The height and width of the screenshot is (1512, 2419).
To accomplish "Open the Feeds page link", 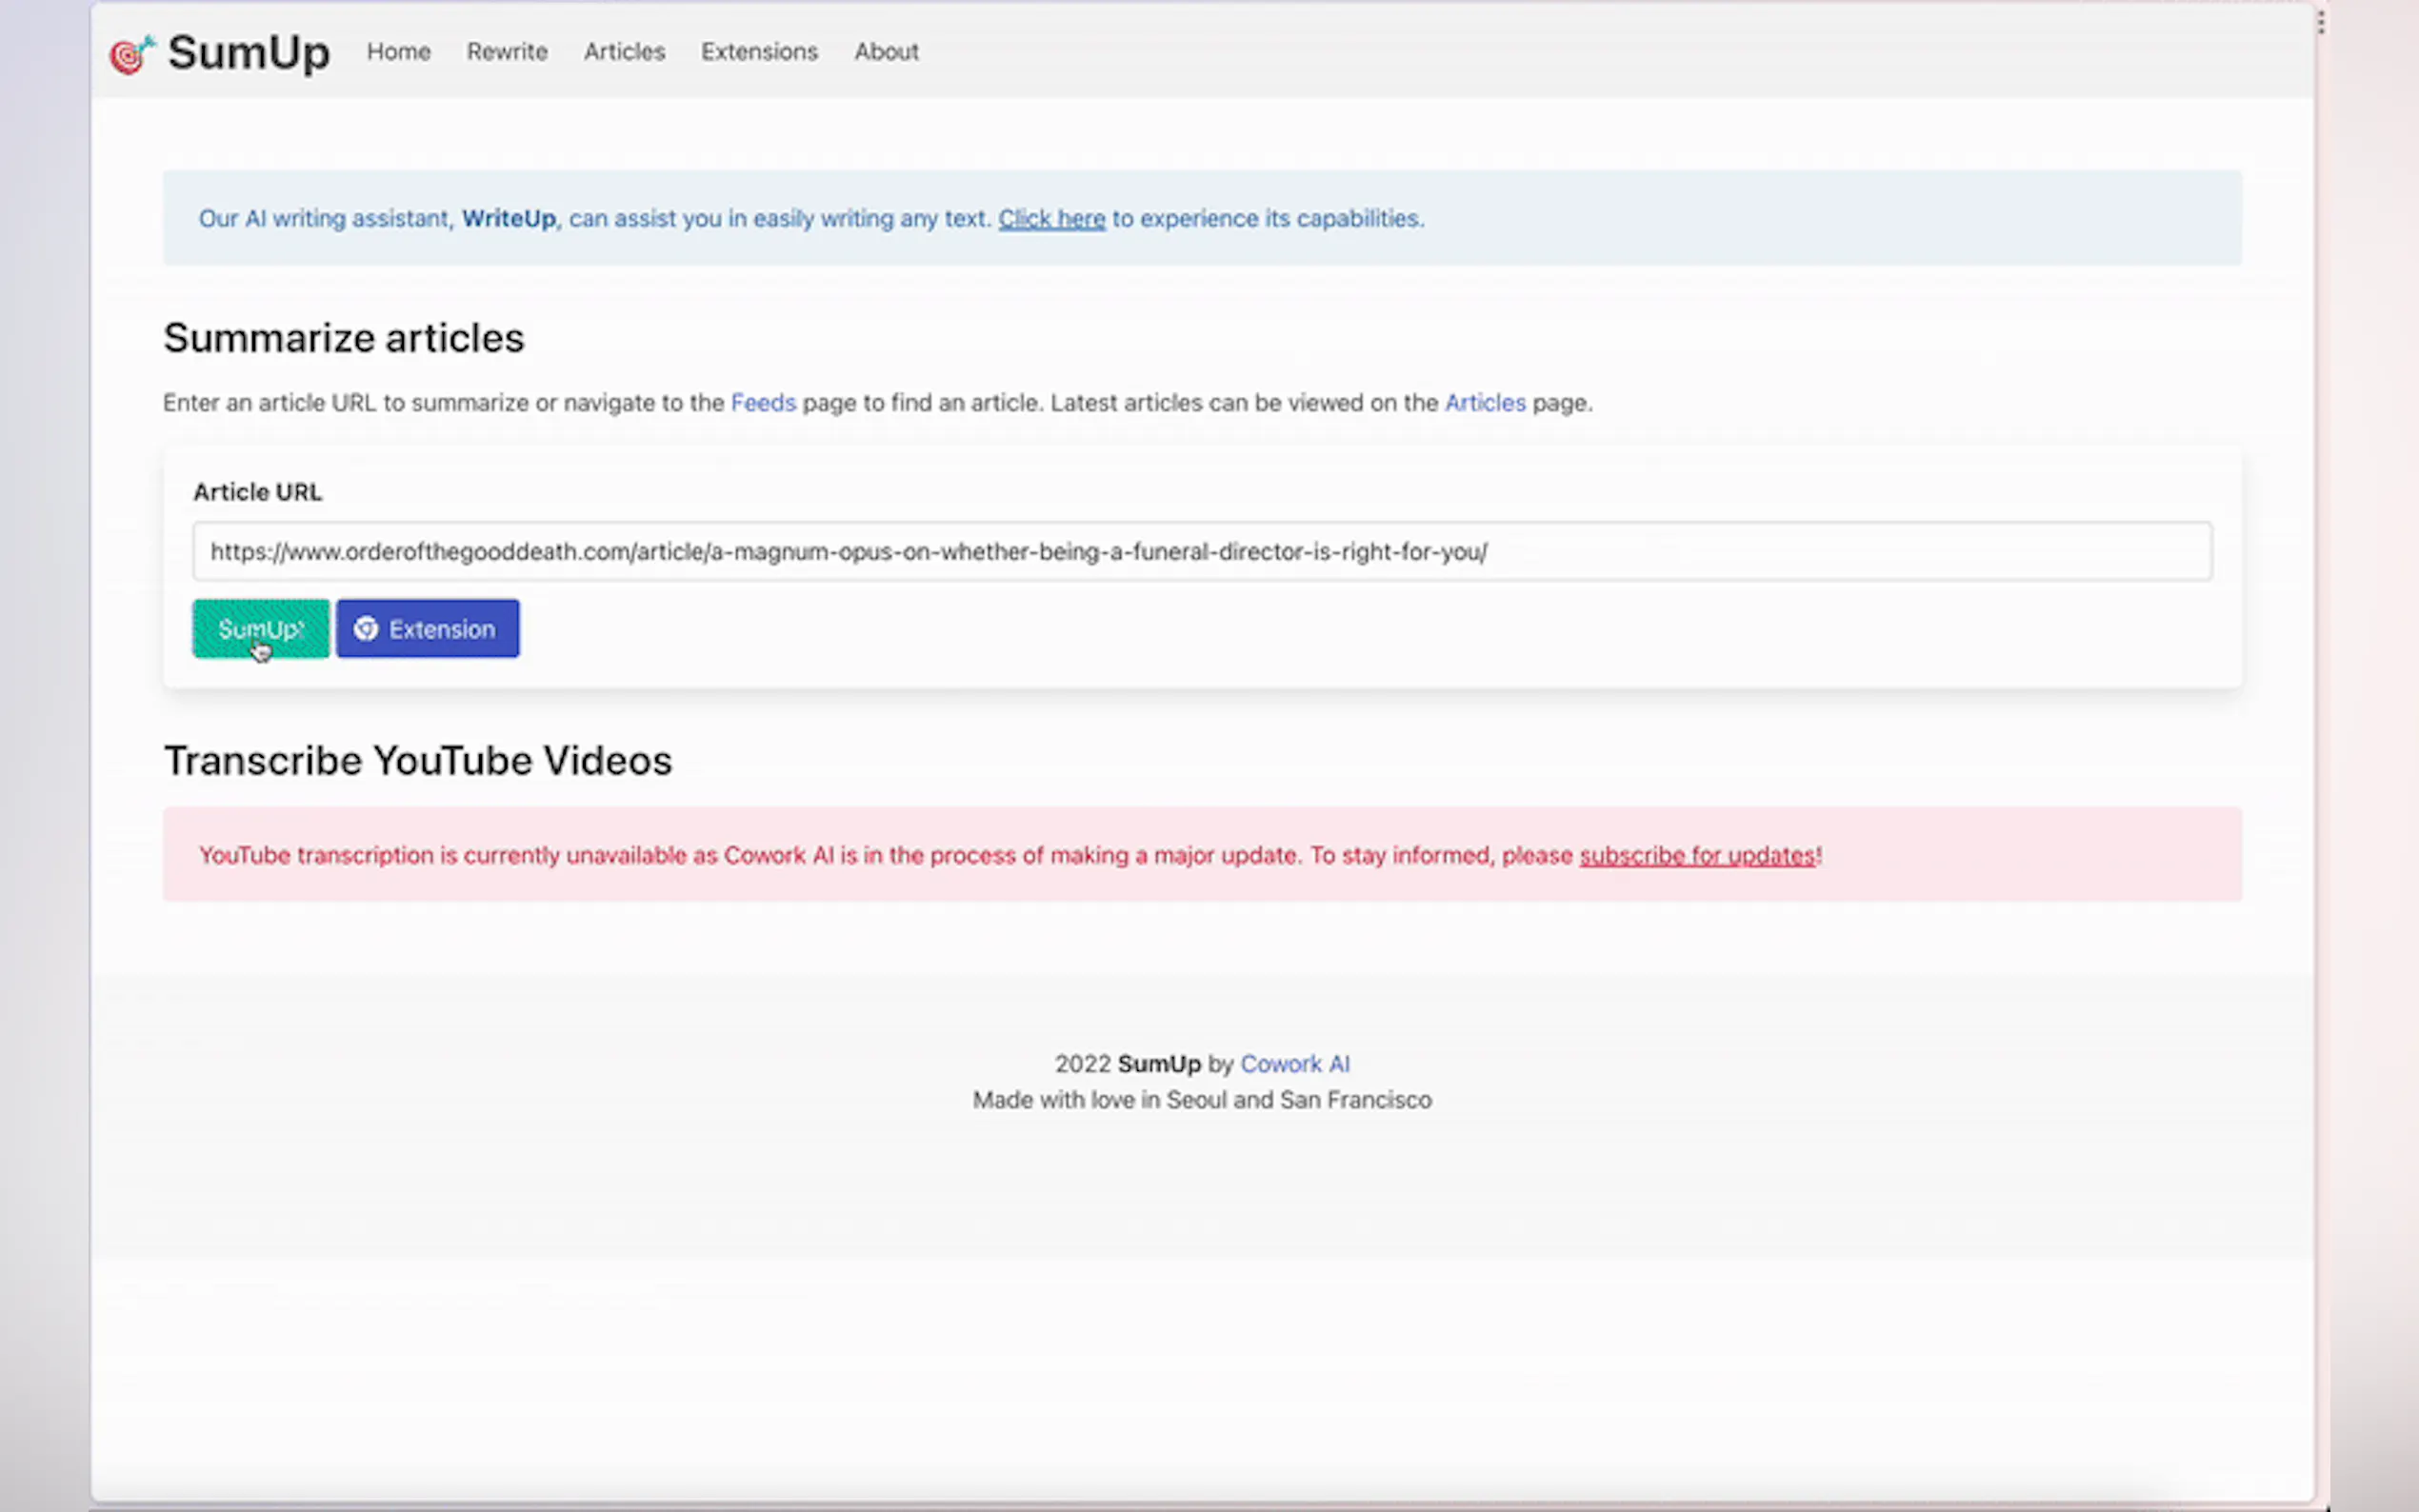I will [x=763, y=403].
